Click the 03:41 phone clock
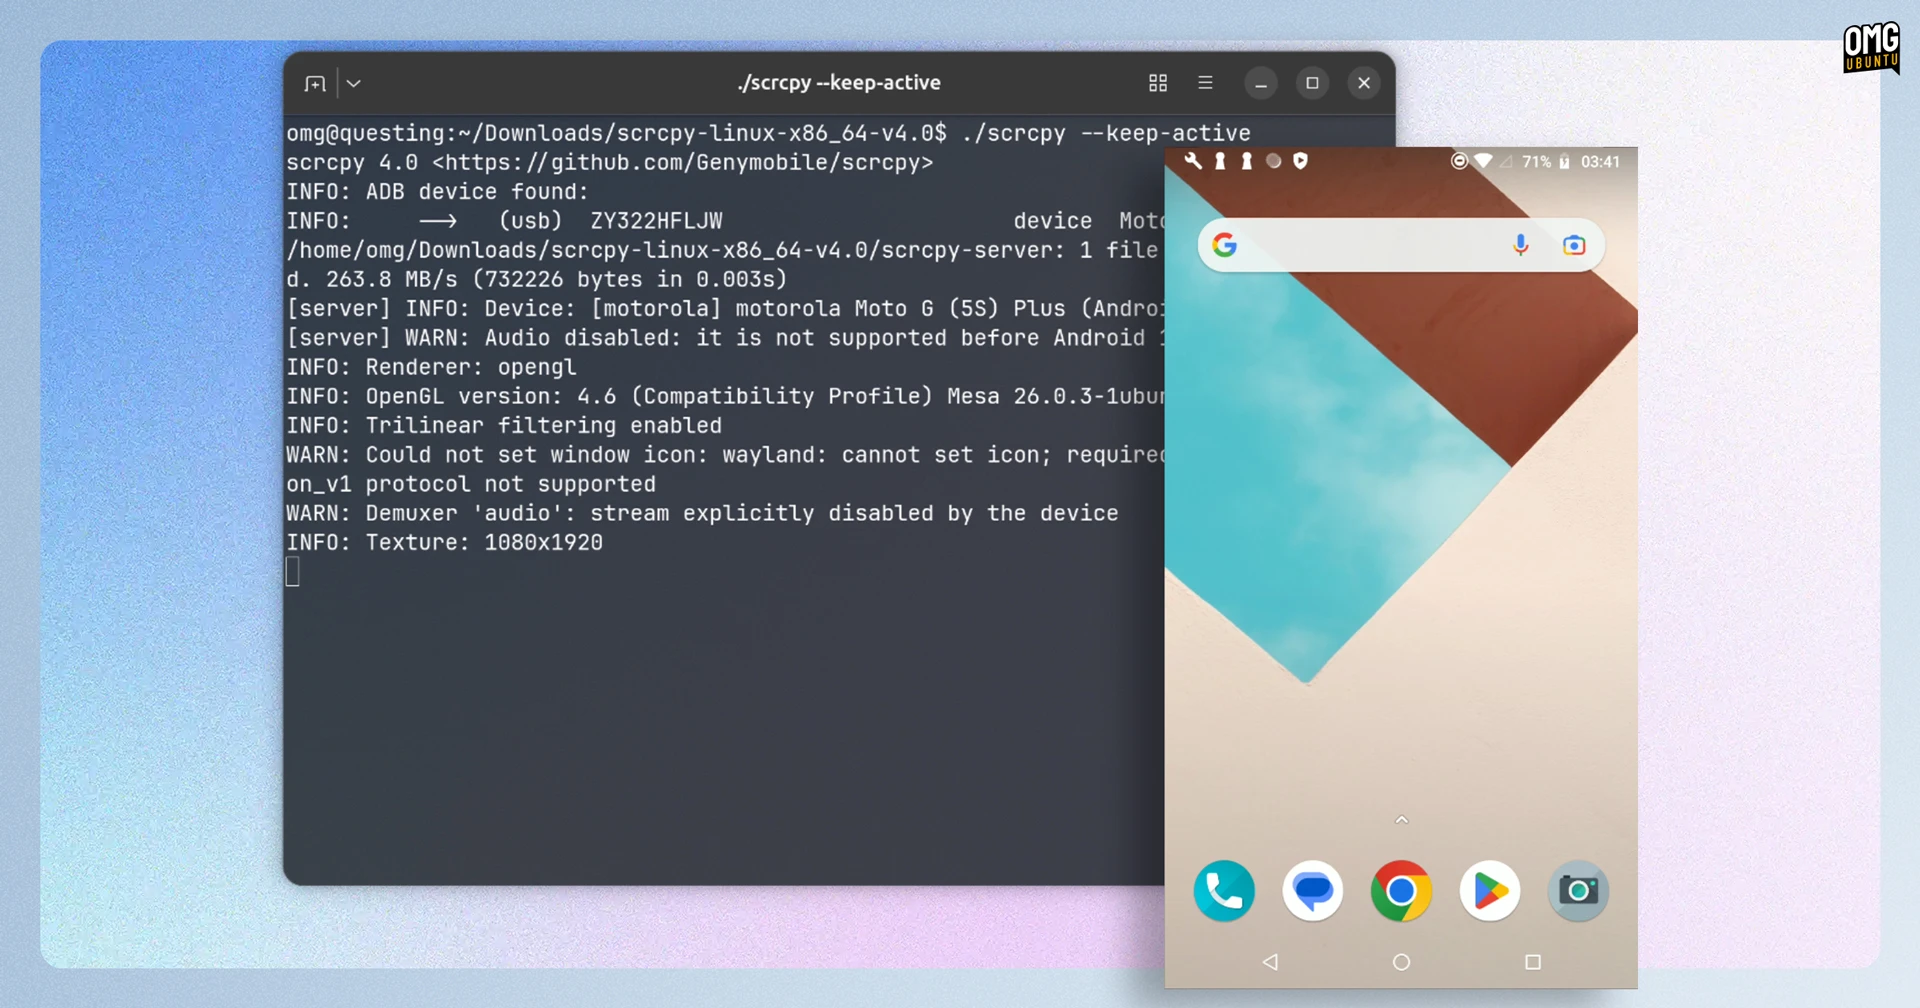 point(1600,162)
